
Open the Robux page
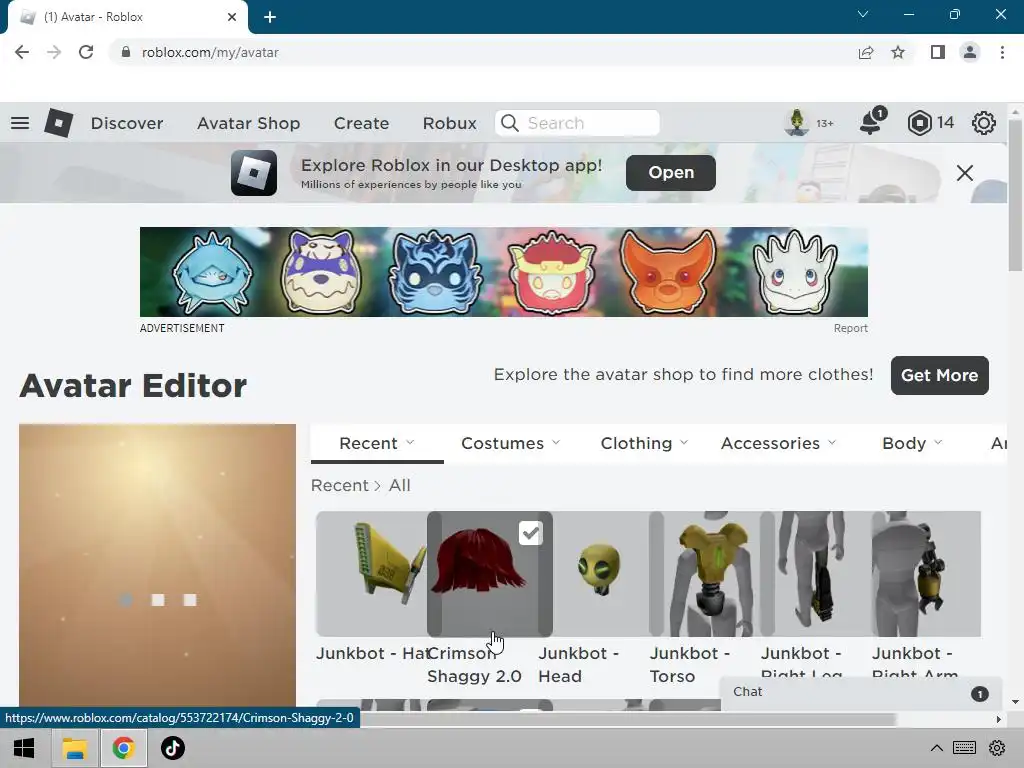click(449, 123)
